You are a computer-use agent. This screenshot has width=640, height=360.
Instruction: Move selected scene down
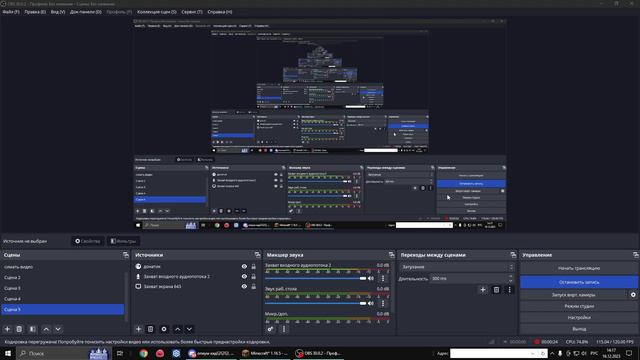tap(58, 329)
